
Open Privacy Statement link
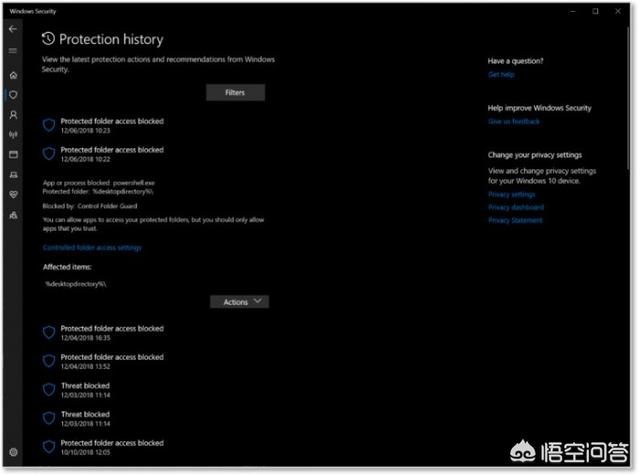(x=515, y=220)
